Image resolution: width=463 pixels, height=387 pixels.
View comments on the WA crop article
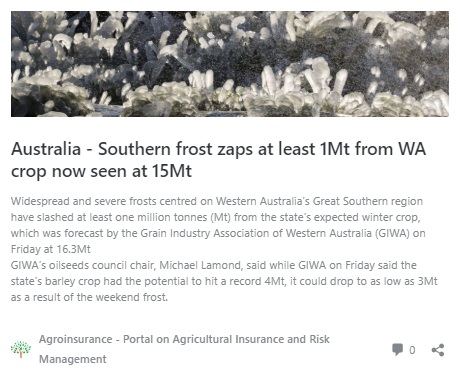pyautogui.click(x=397, y=350)
